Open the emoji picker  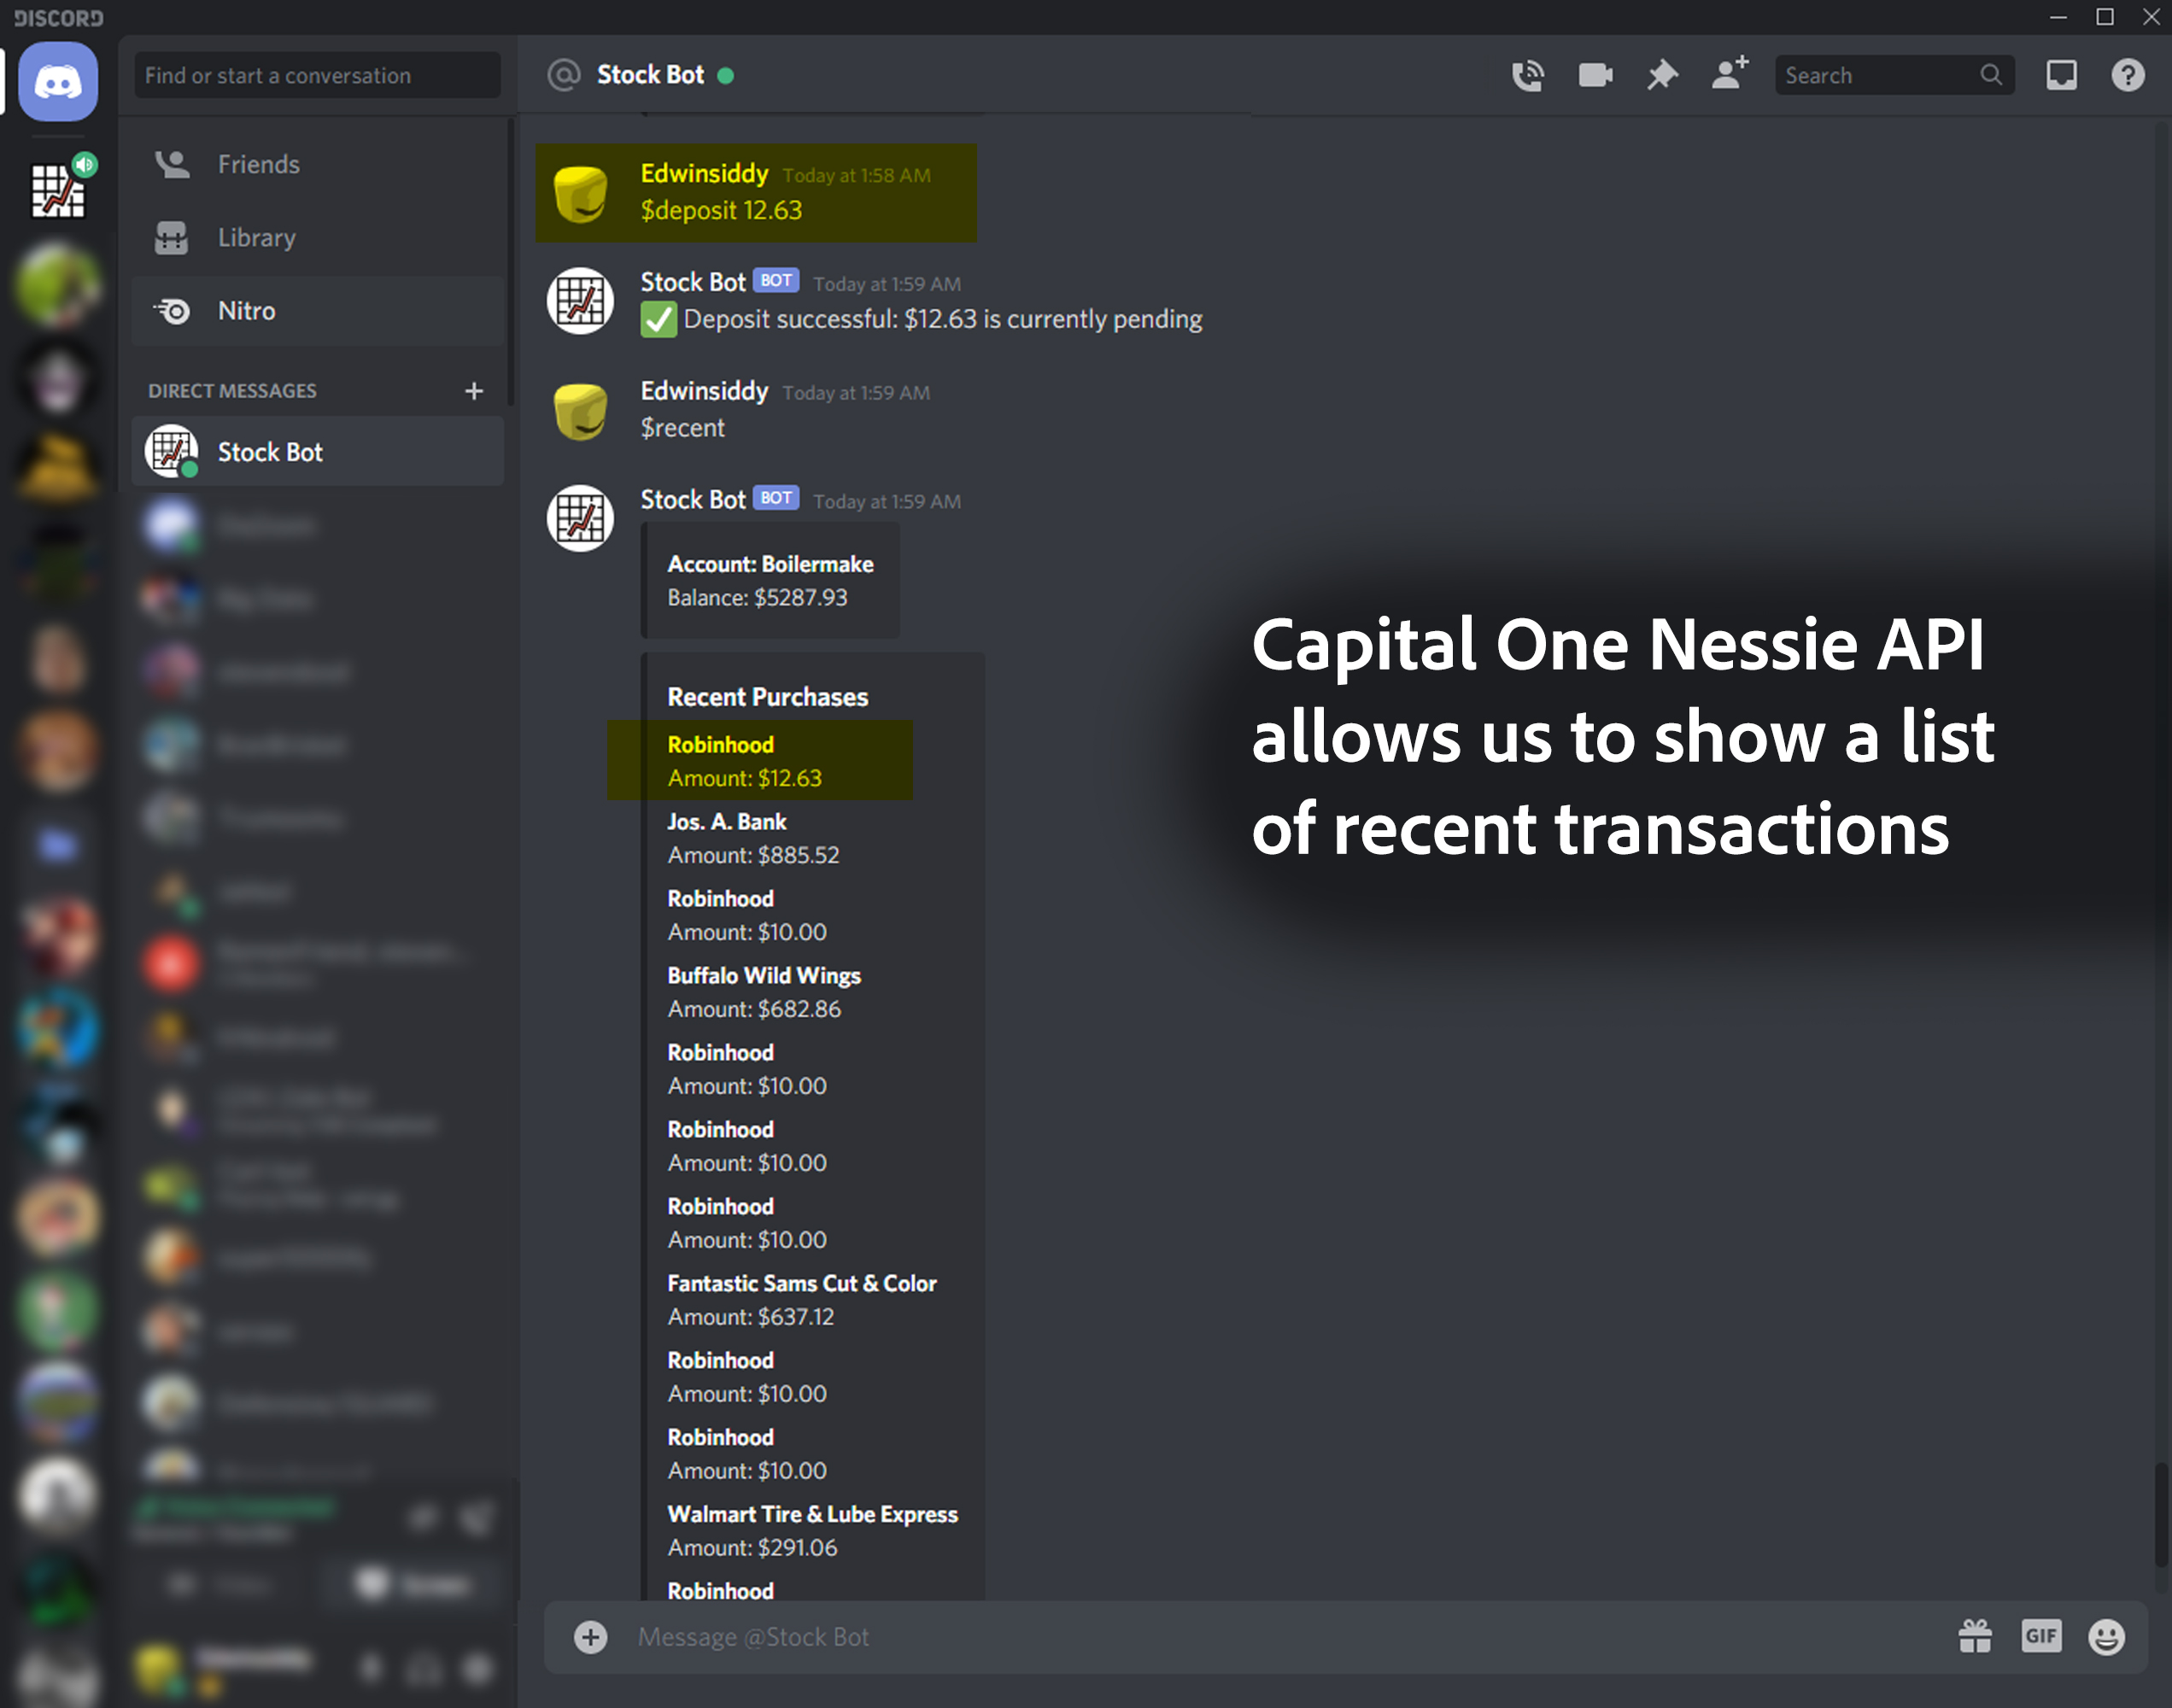pyautogui.click(x=2106, y=1637)
